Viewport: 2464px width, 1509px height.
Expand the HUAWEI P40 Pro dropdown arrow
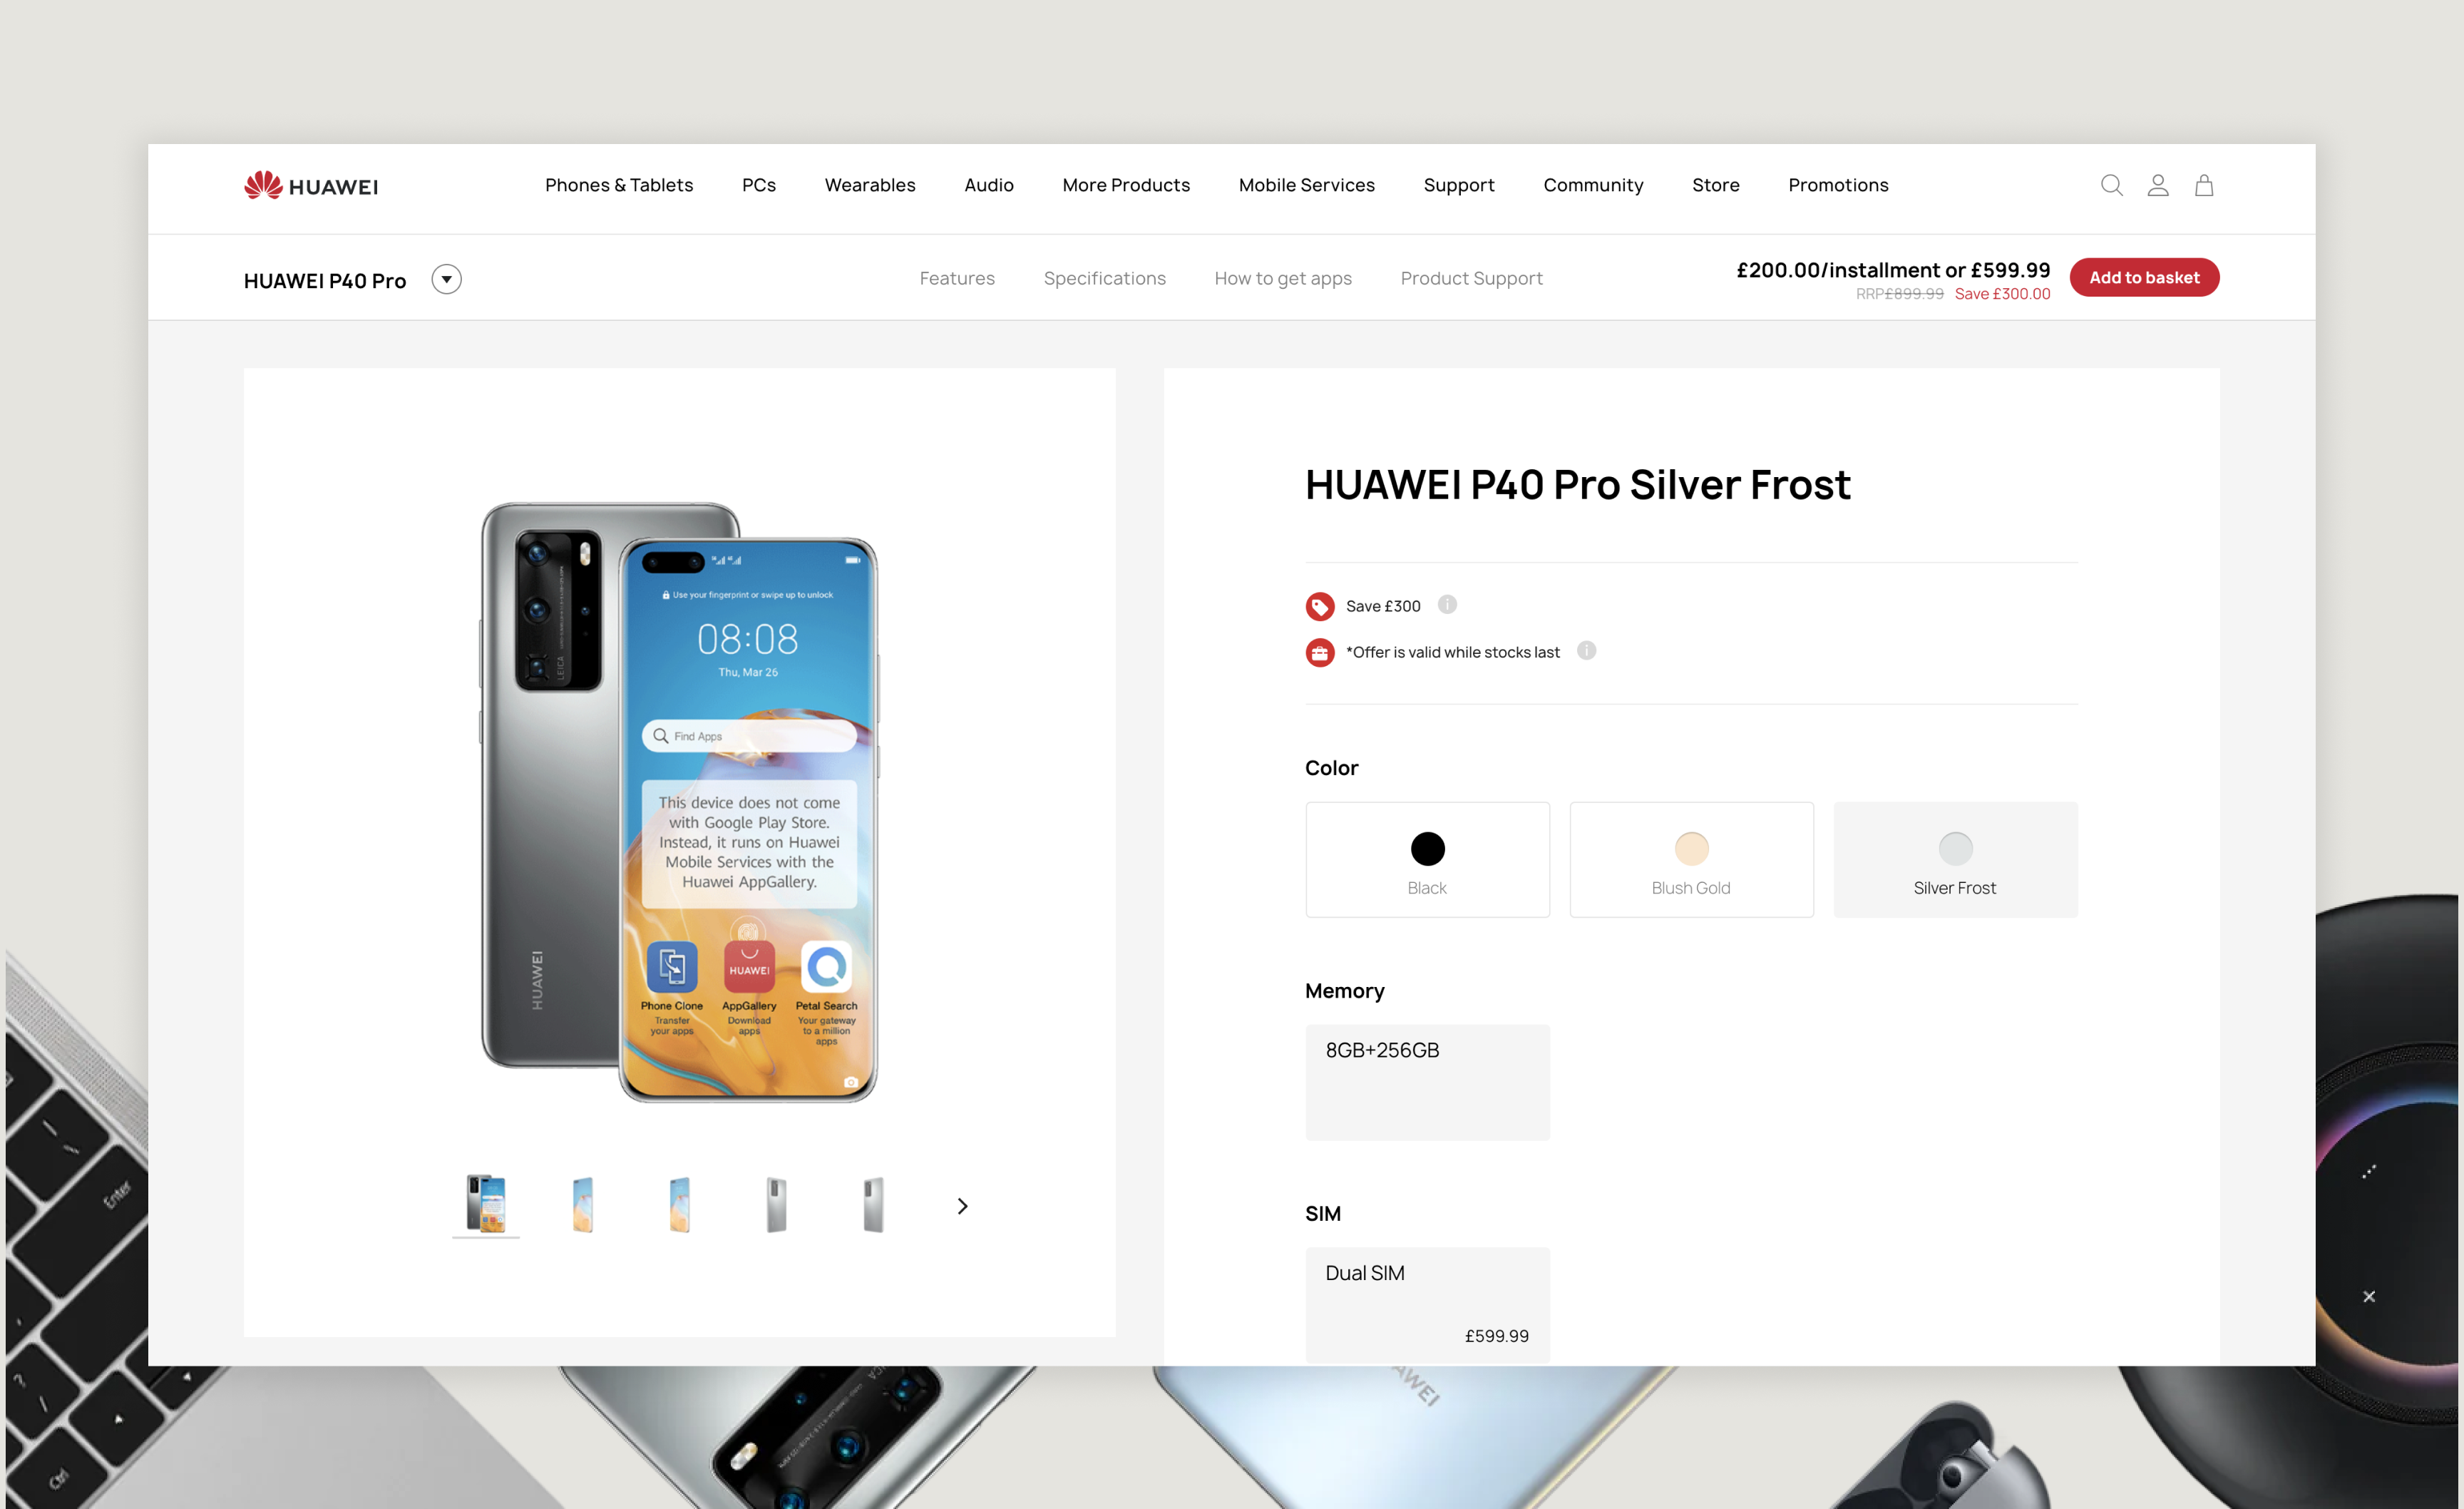click(446, 279)
